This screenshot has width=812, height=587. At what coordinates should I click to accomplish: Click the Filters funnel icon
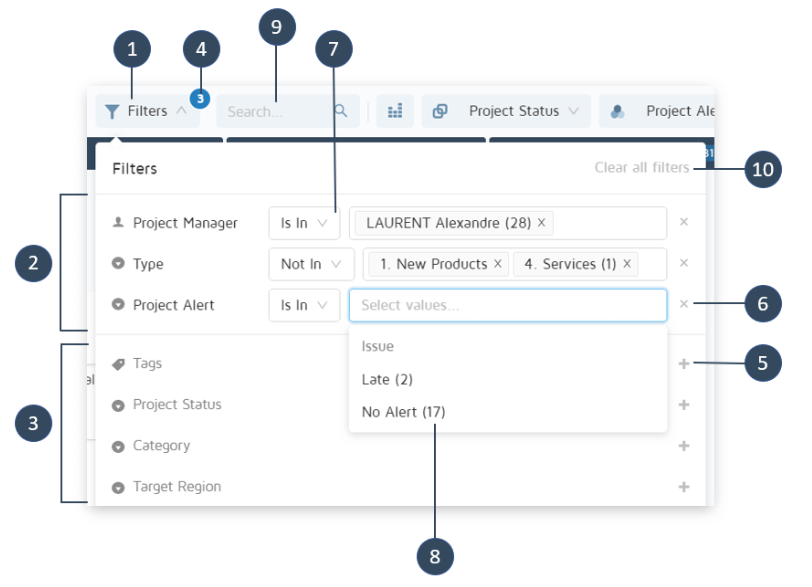click(x=112, y=112)
